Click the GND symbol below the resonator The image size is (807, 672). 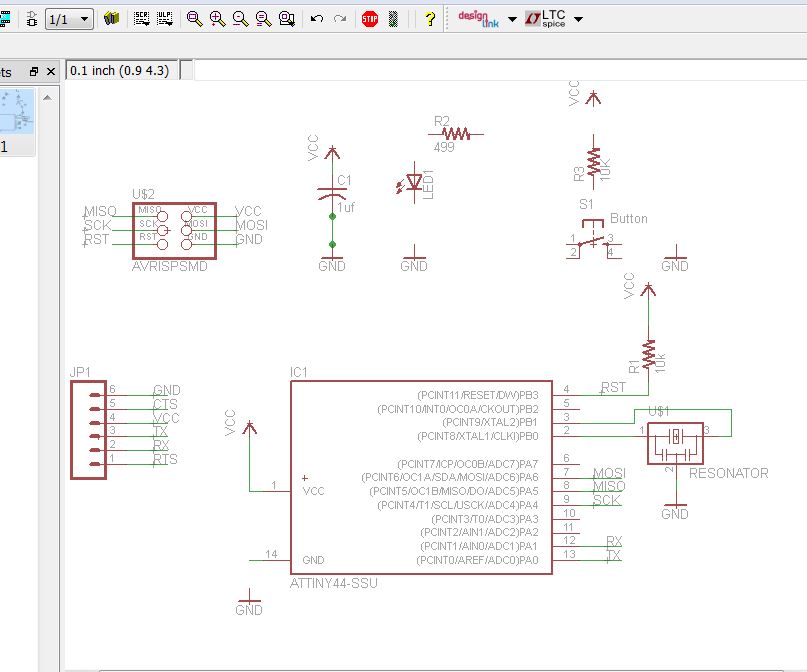pyautogui.click(x=675, y=510)
